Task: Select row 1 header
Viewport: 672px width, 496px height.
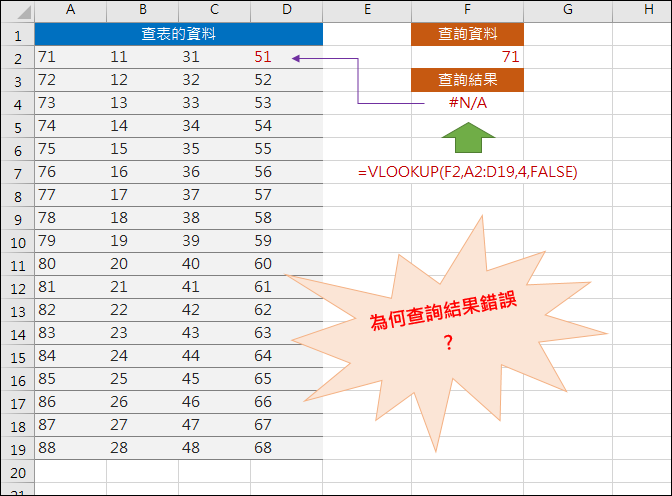Action: coord(18,34)
